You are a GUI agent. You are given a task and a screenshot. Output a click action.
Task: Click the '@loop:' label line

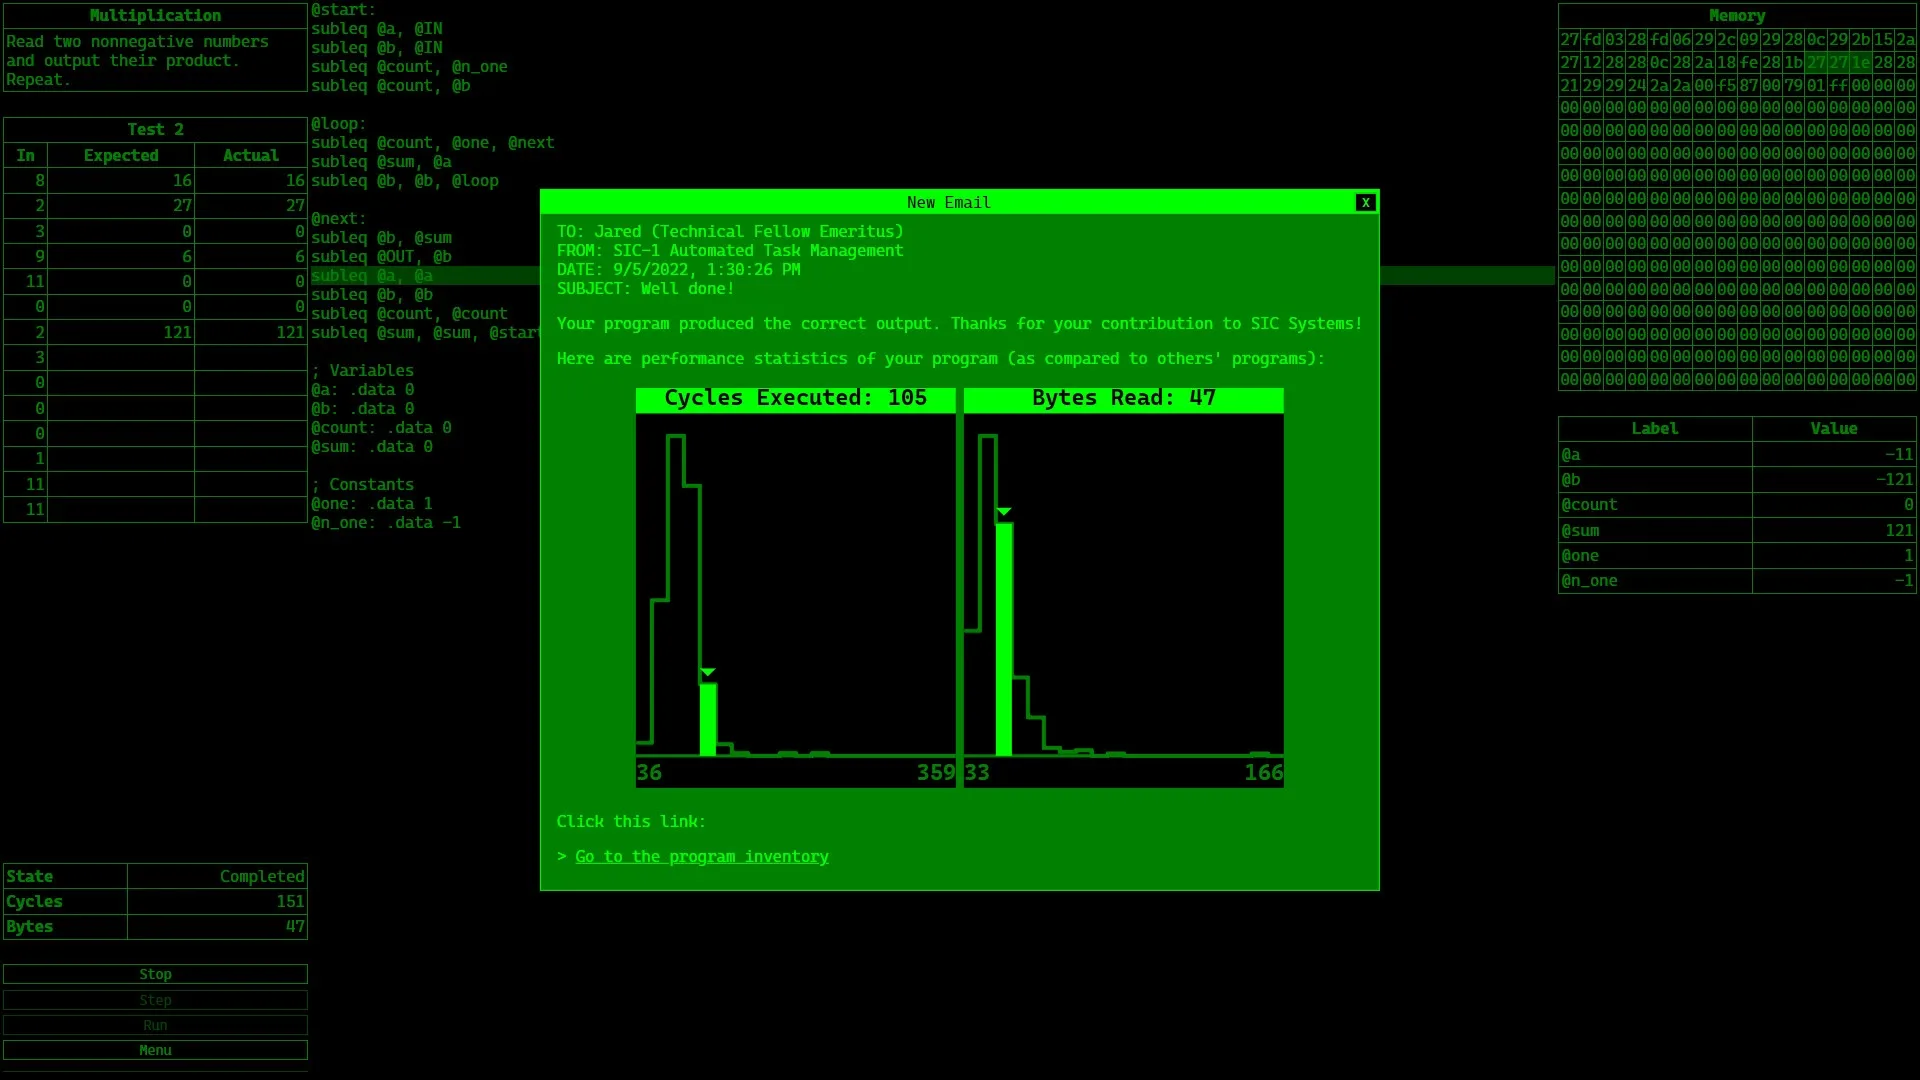point(339,124)
